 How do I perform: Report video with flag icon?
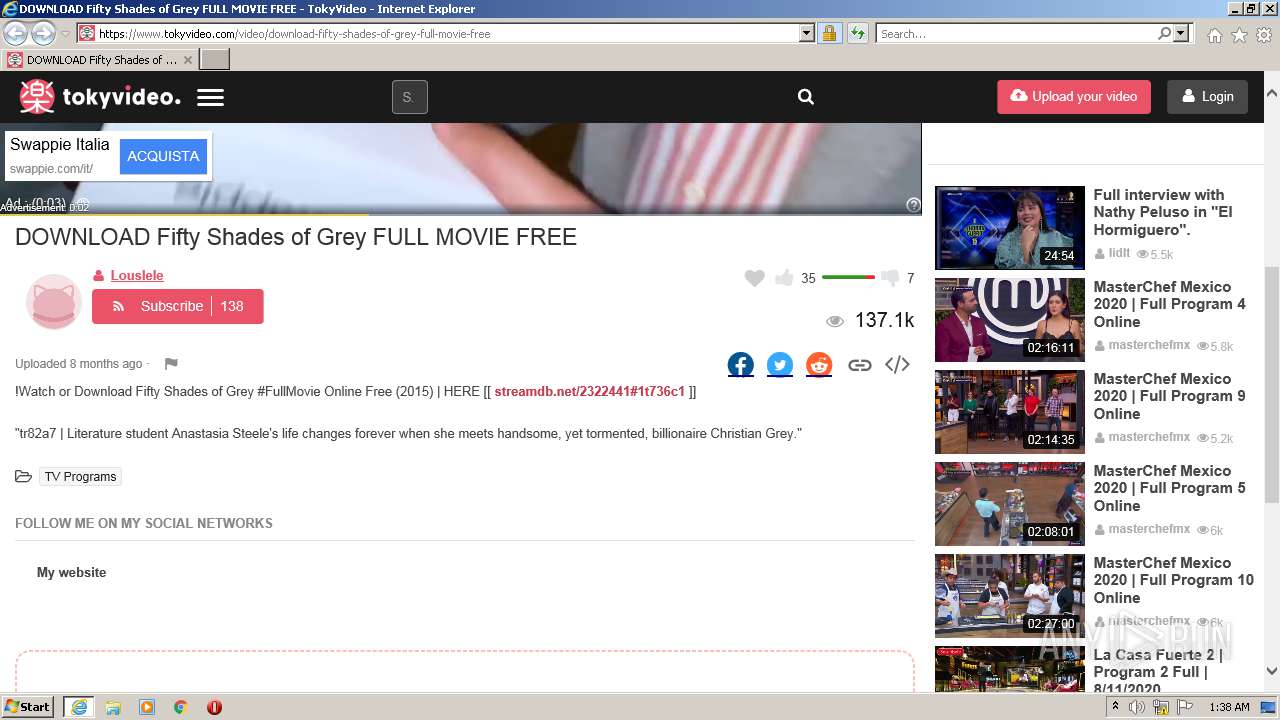tap(171, 364)
